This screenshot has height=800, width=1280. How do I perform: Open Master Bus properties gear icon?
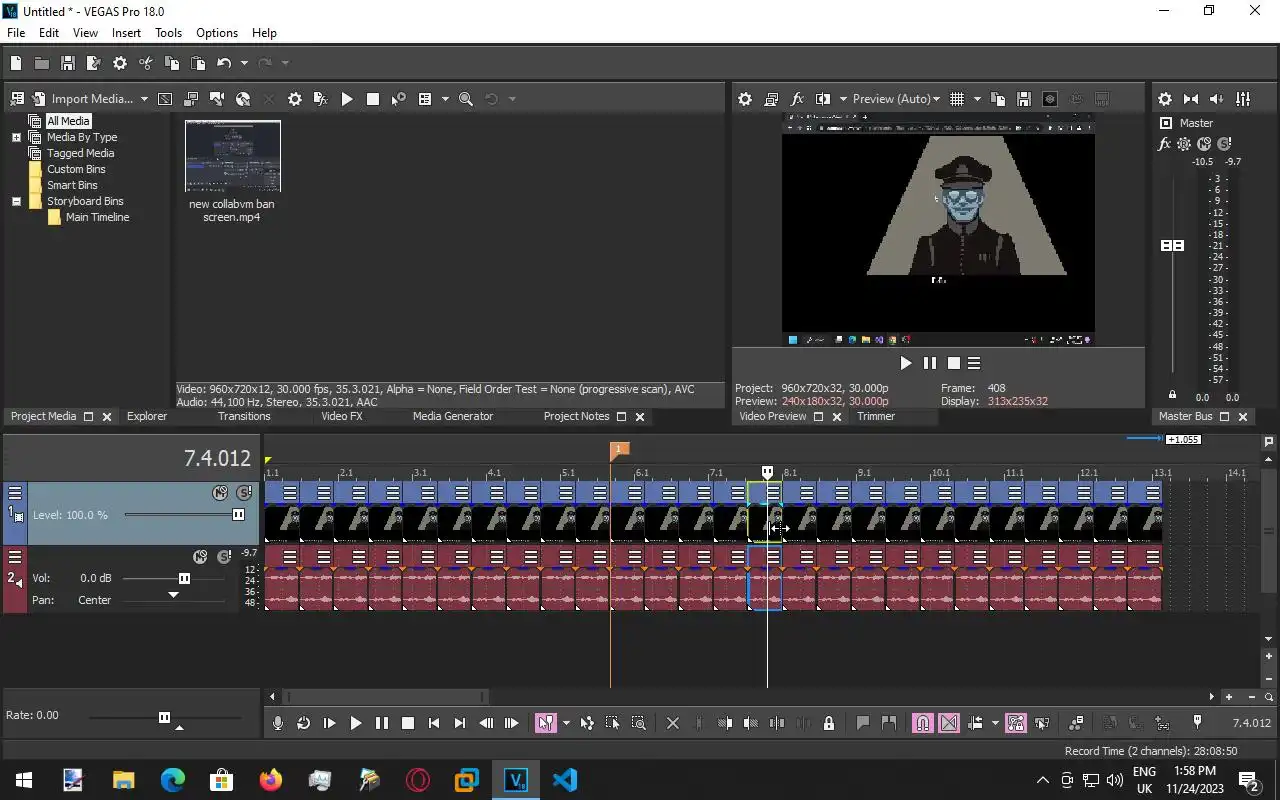pos(1165,99)
